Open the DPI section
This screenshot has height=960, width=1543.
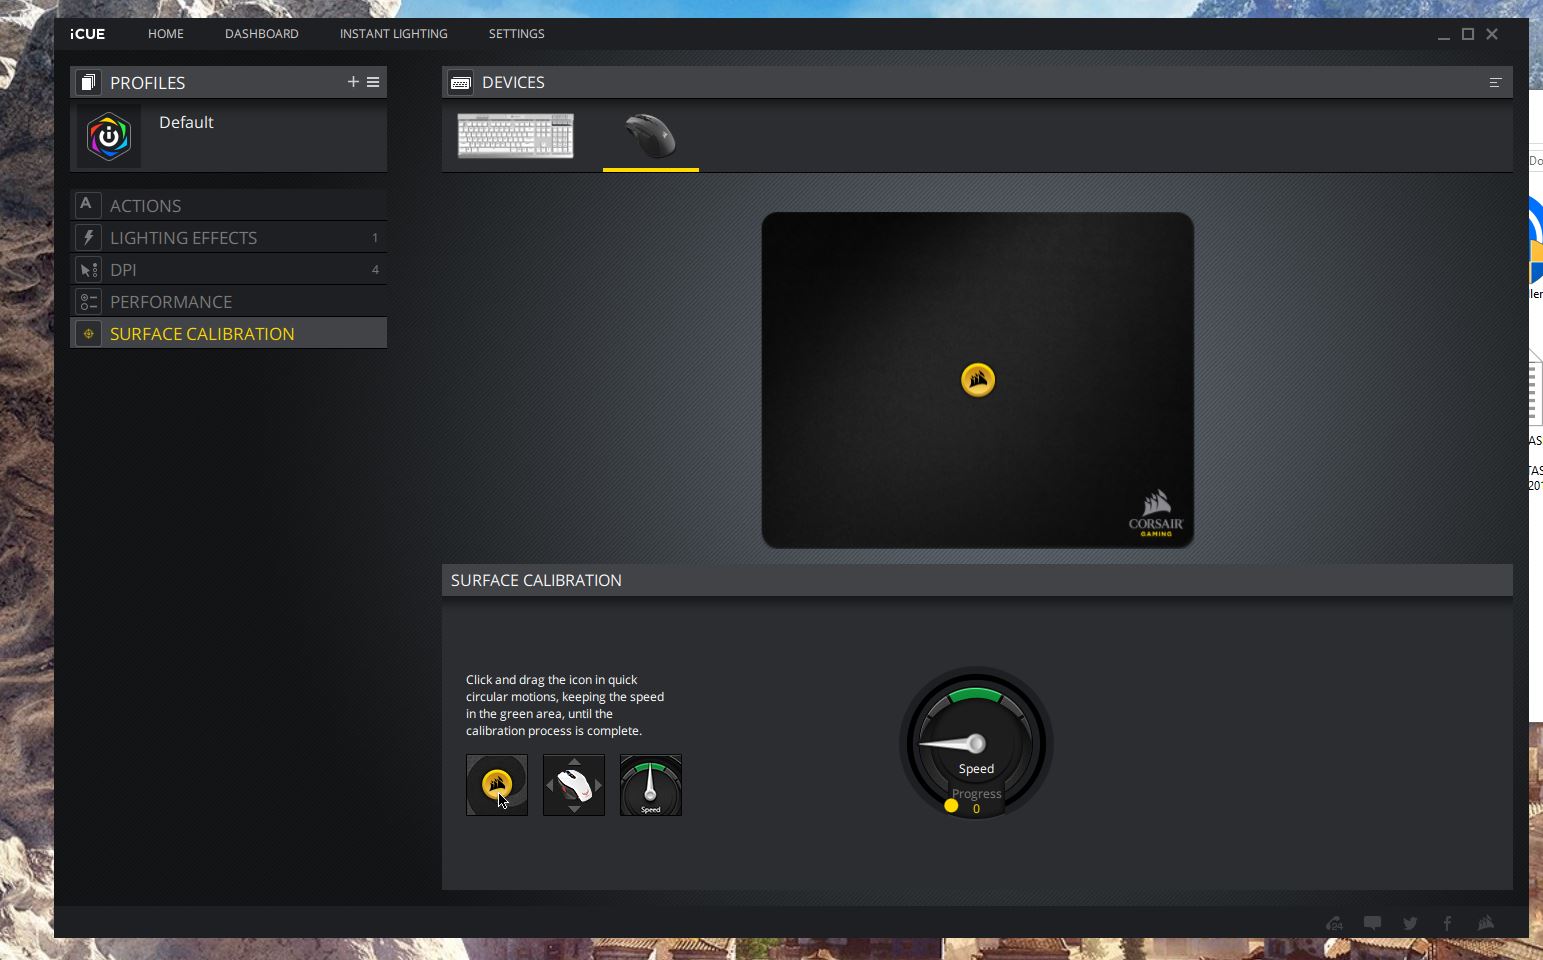[229, 269]
